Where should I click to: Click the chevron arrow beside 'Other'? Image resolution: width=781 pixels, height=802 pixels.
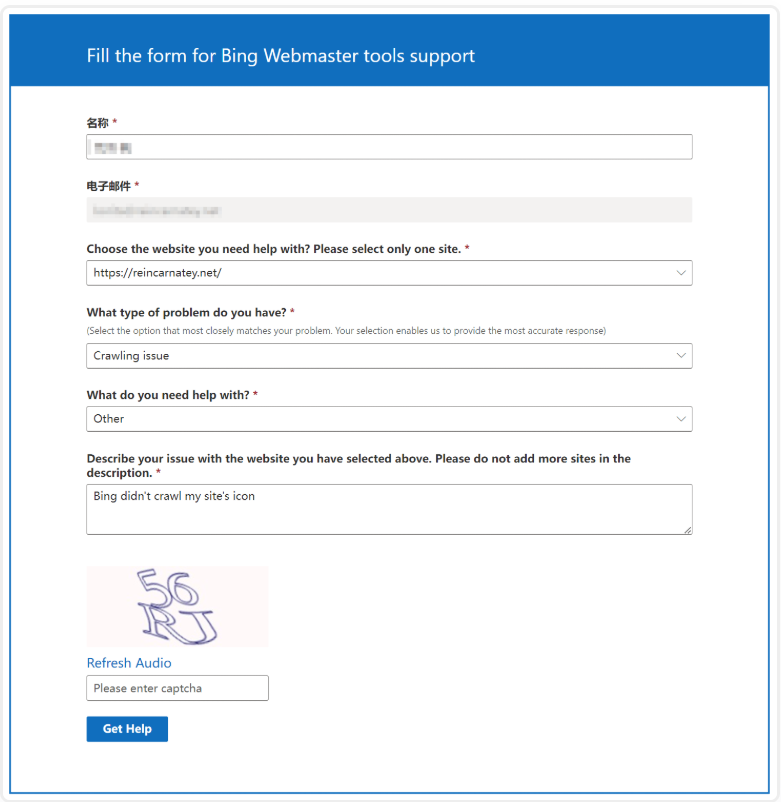pos(681,419)
